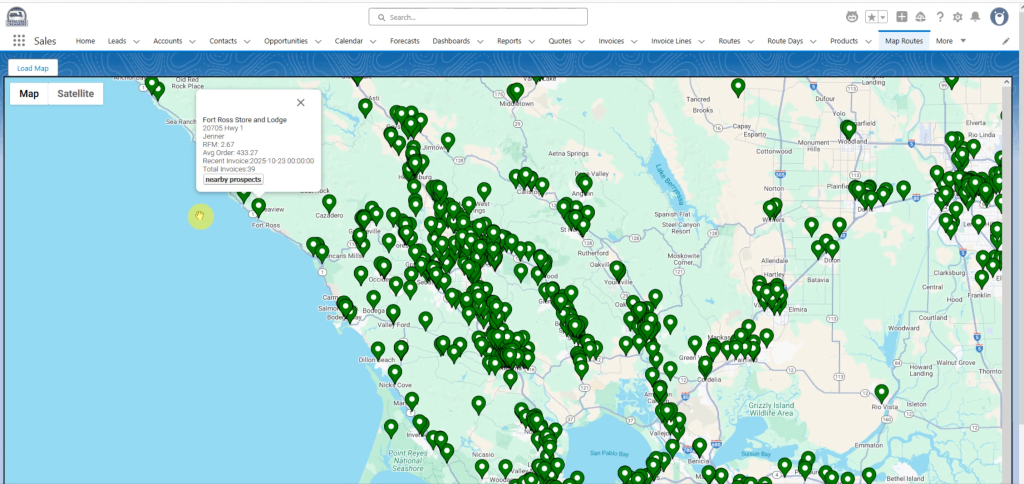Click into the global Search field
1024x484 pixels.
point(477,17)
